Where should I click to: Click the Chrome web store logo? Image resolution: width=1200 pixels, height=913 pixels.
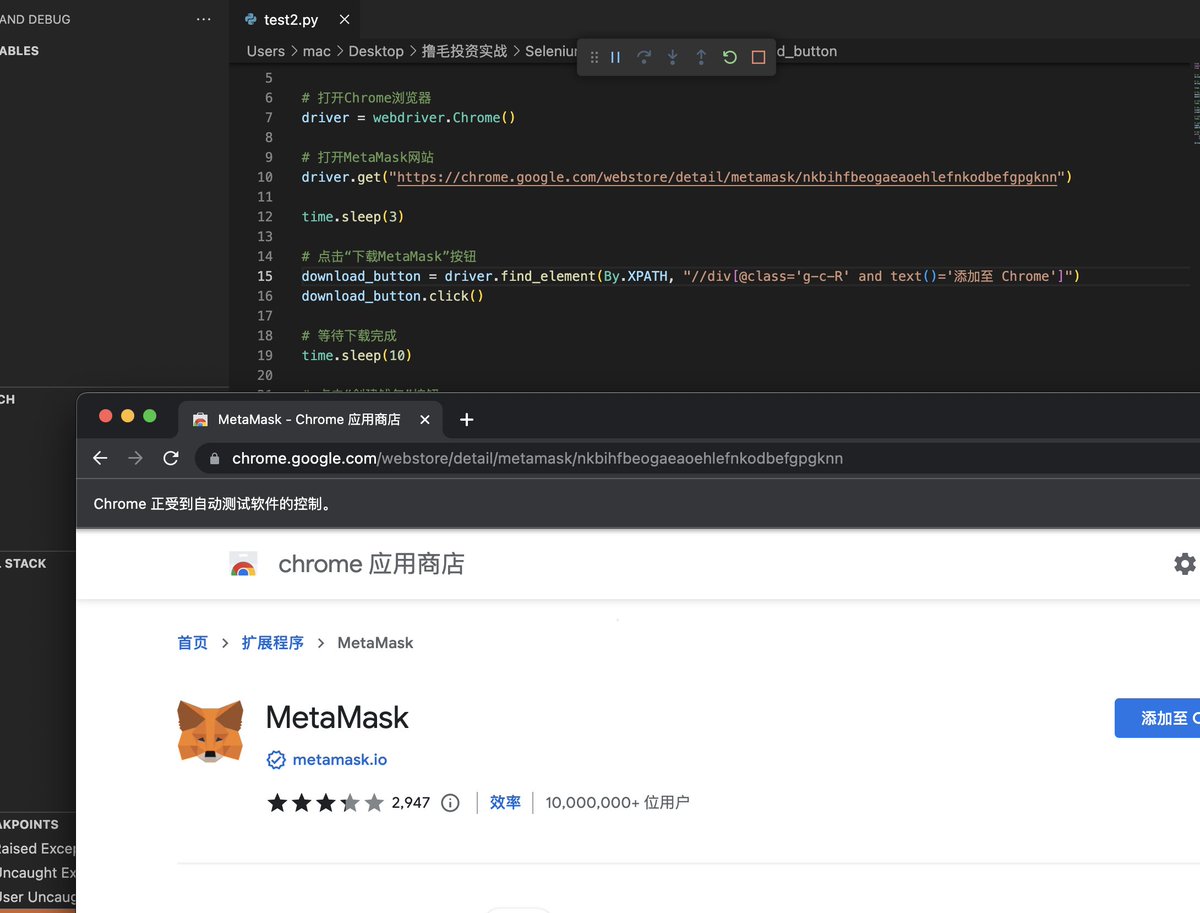click(x=243, y=564)
